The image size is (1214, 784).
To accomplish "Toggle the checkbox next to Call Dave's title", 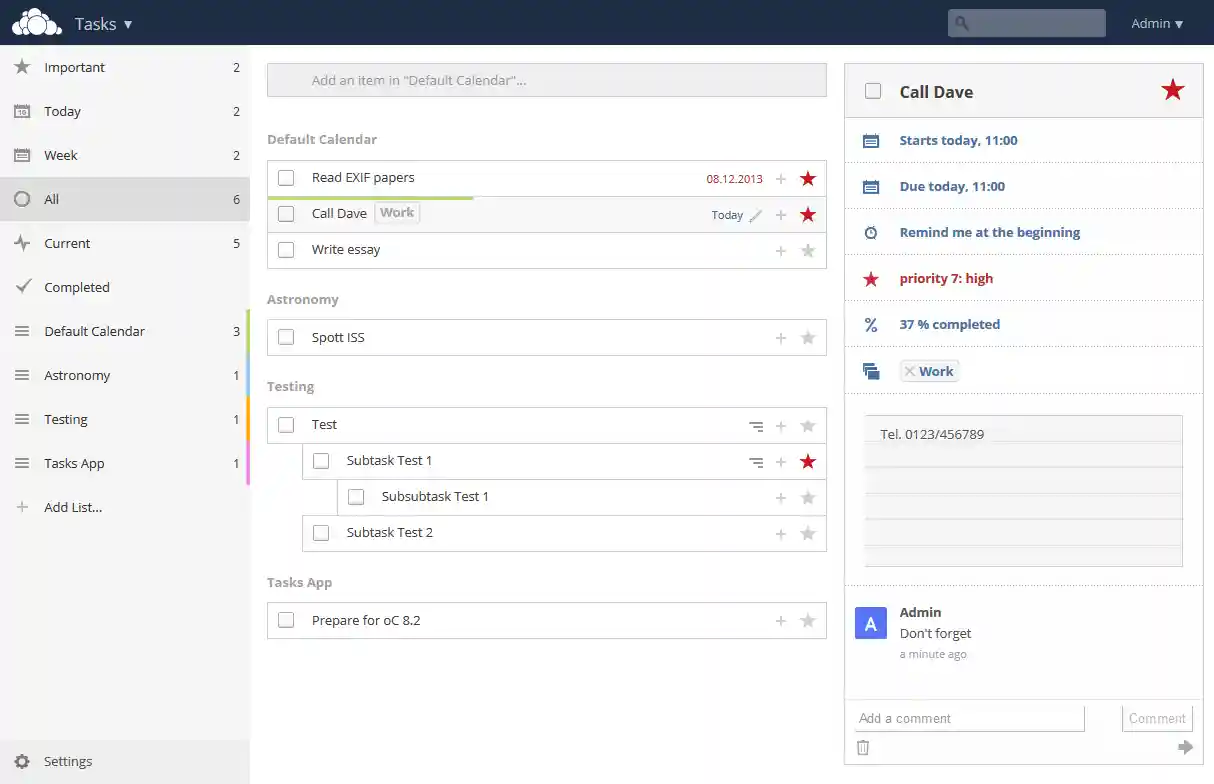I will pos(872,91).
